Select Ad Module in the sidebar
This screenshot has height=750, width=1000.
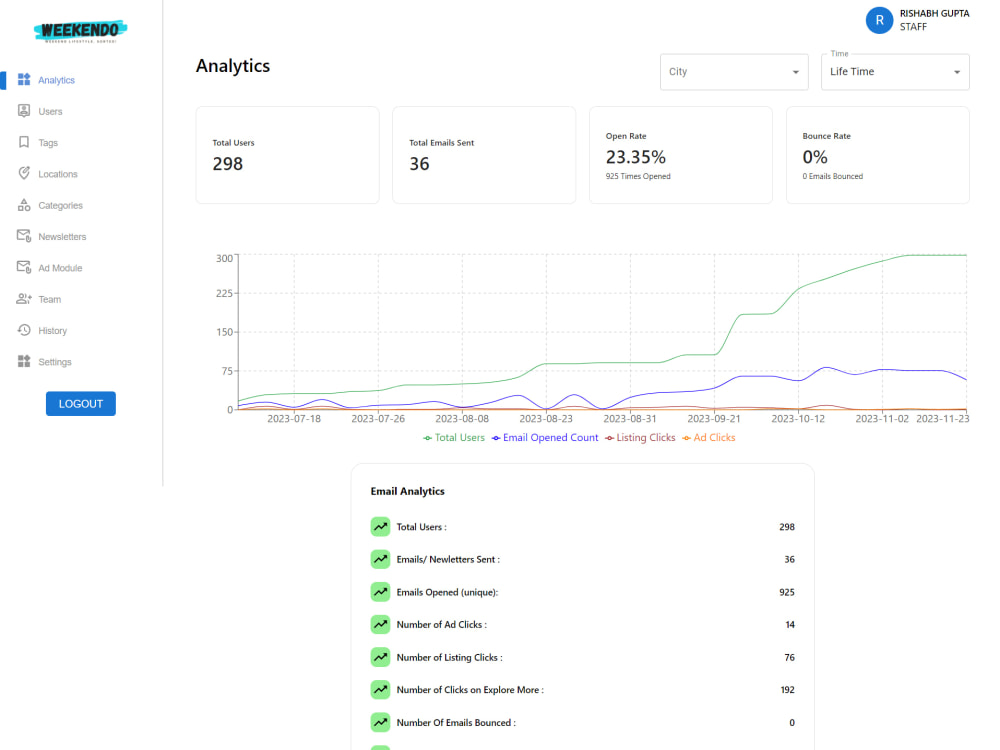click(x=60, y=268)
